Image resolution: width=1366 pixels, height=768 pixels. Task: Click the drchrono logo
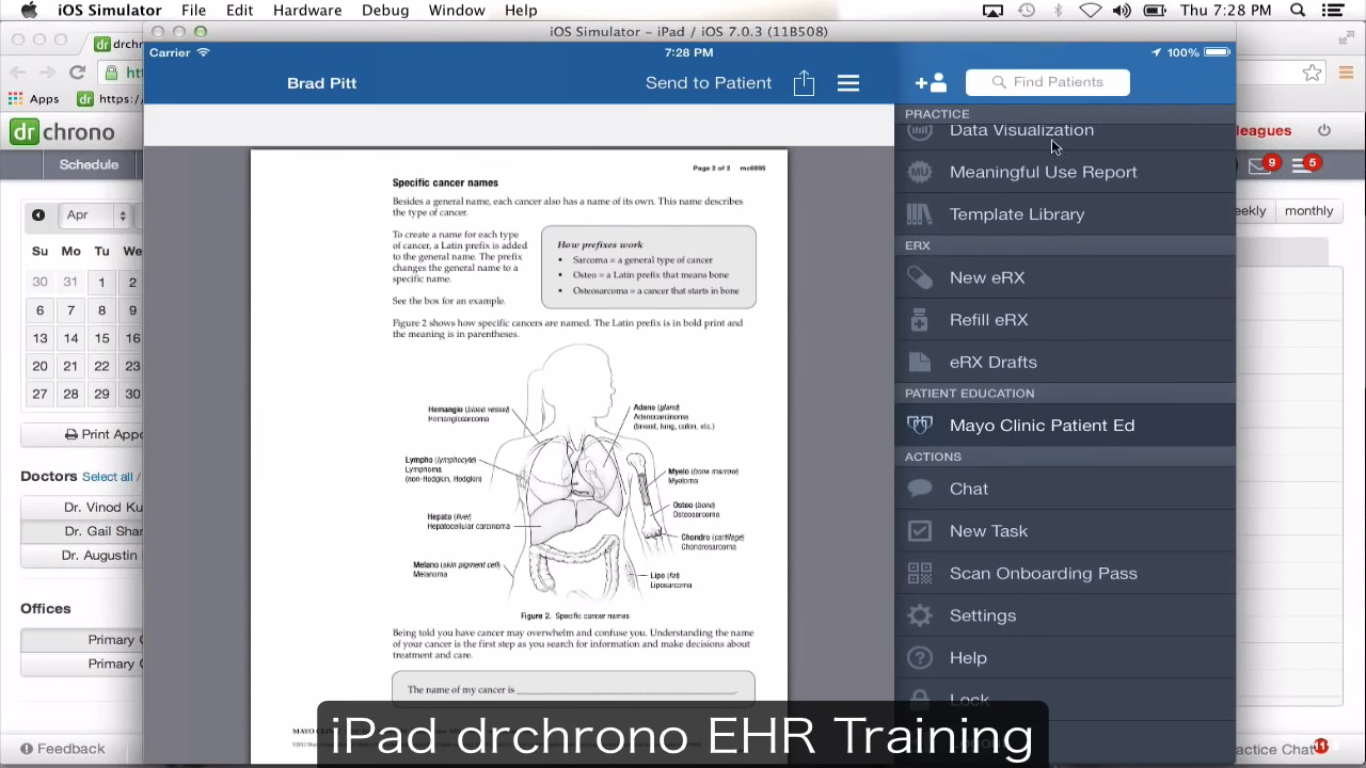point(62,132)
